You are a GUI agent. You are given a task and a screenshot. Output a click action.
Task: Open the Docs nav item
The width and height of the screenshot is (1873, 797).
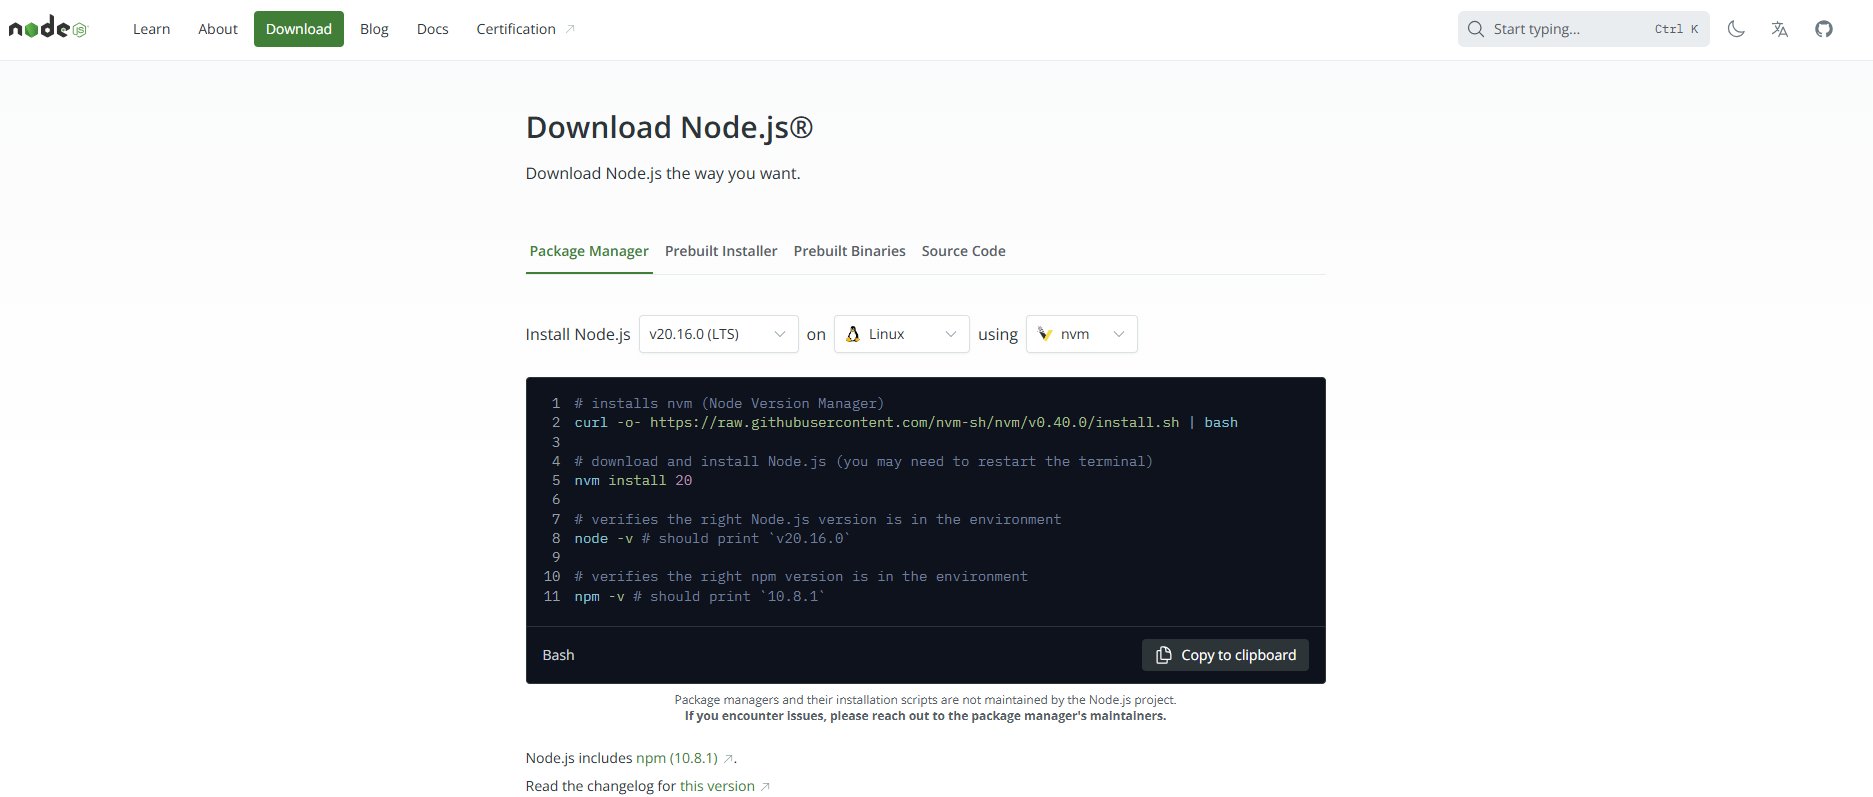click(433, 29)
